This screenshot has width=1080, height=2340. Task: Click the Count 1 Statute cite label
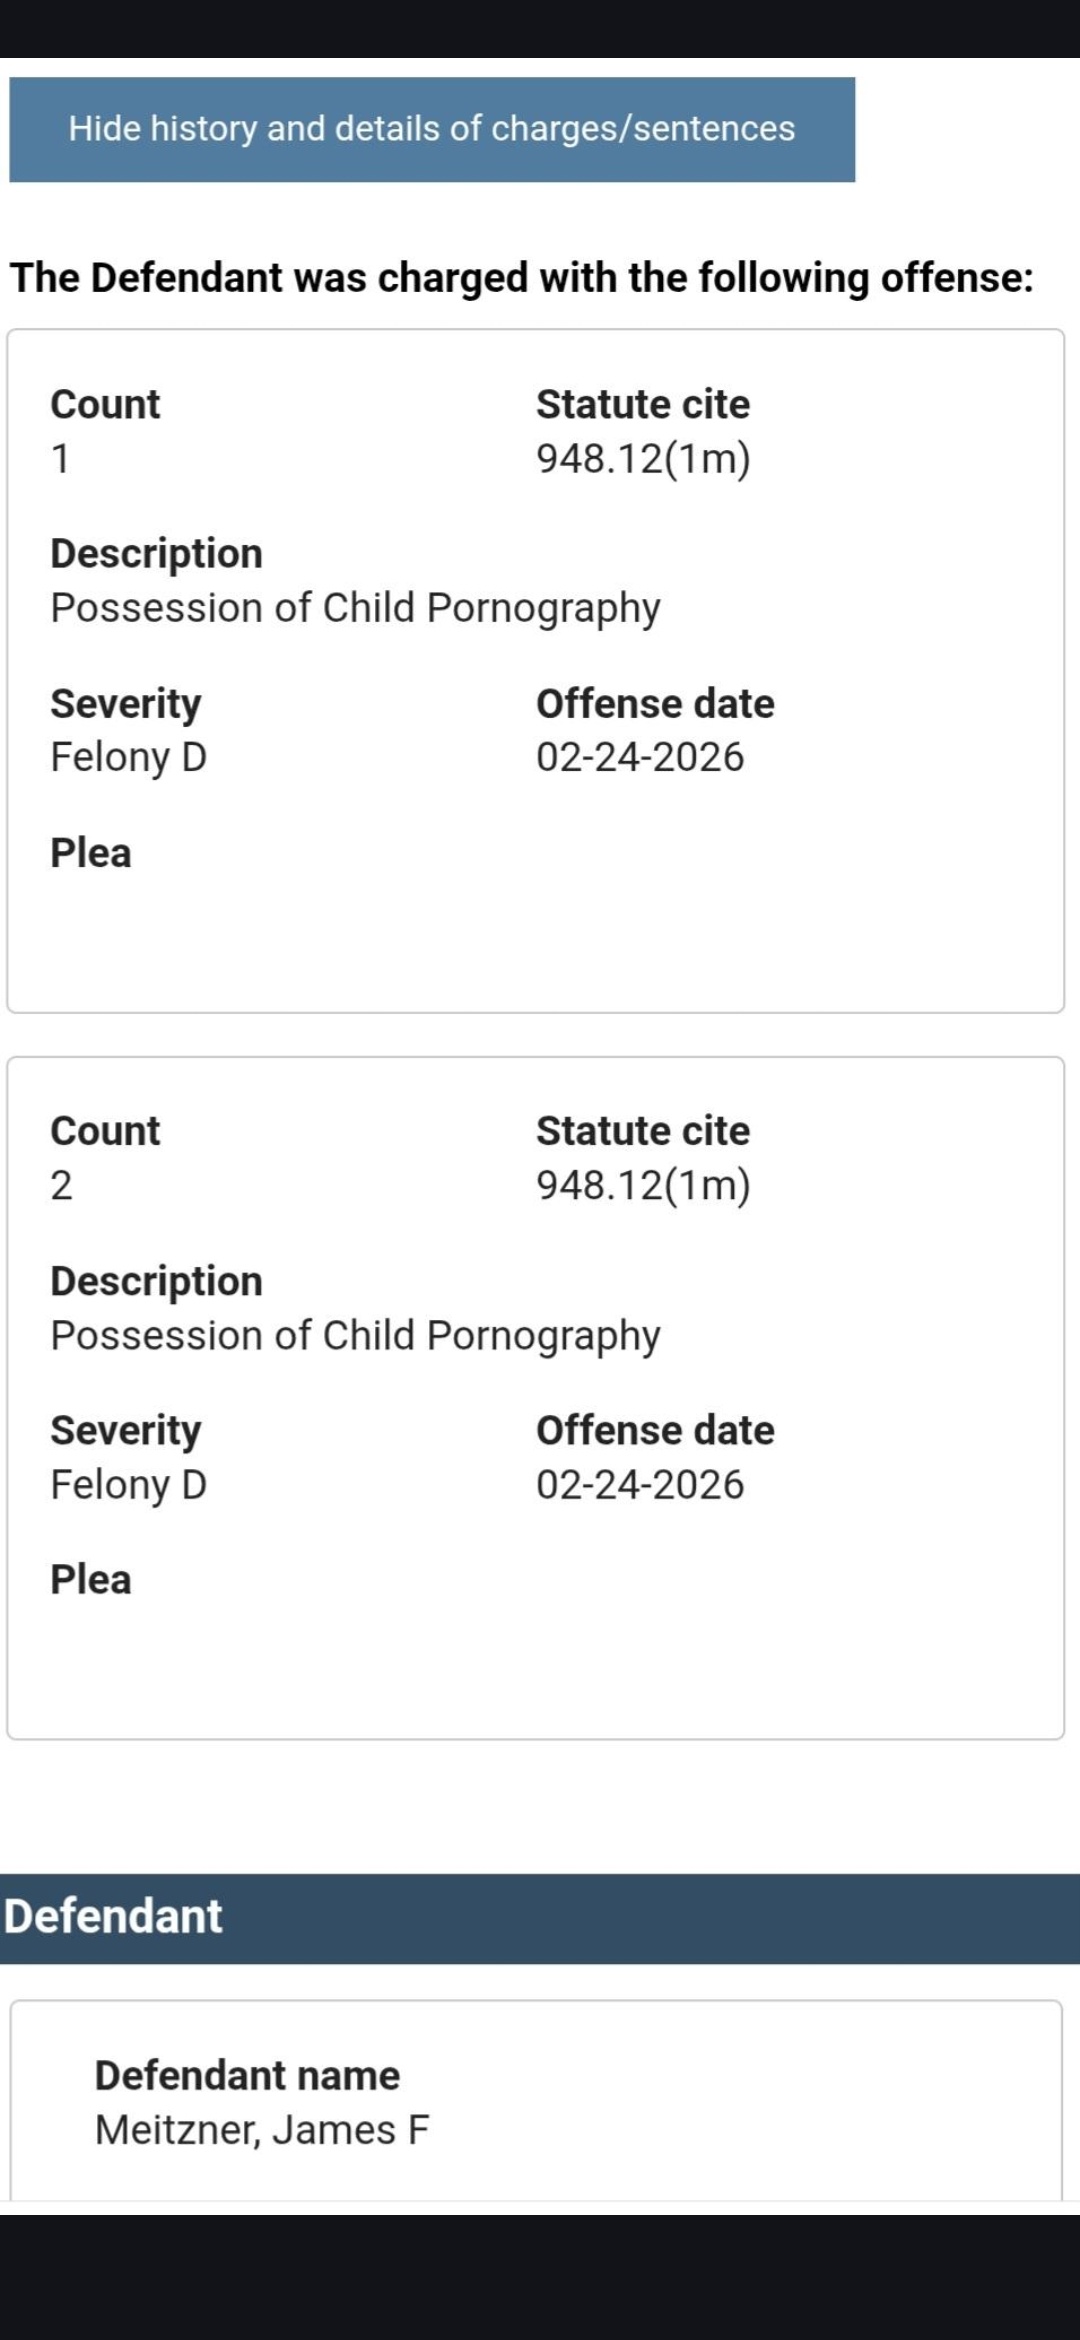643,404
